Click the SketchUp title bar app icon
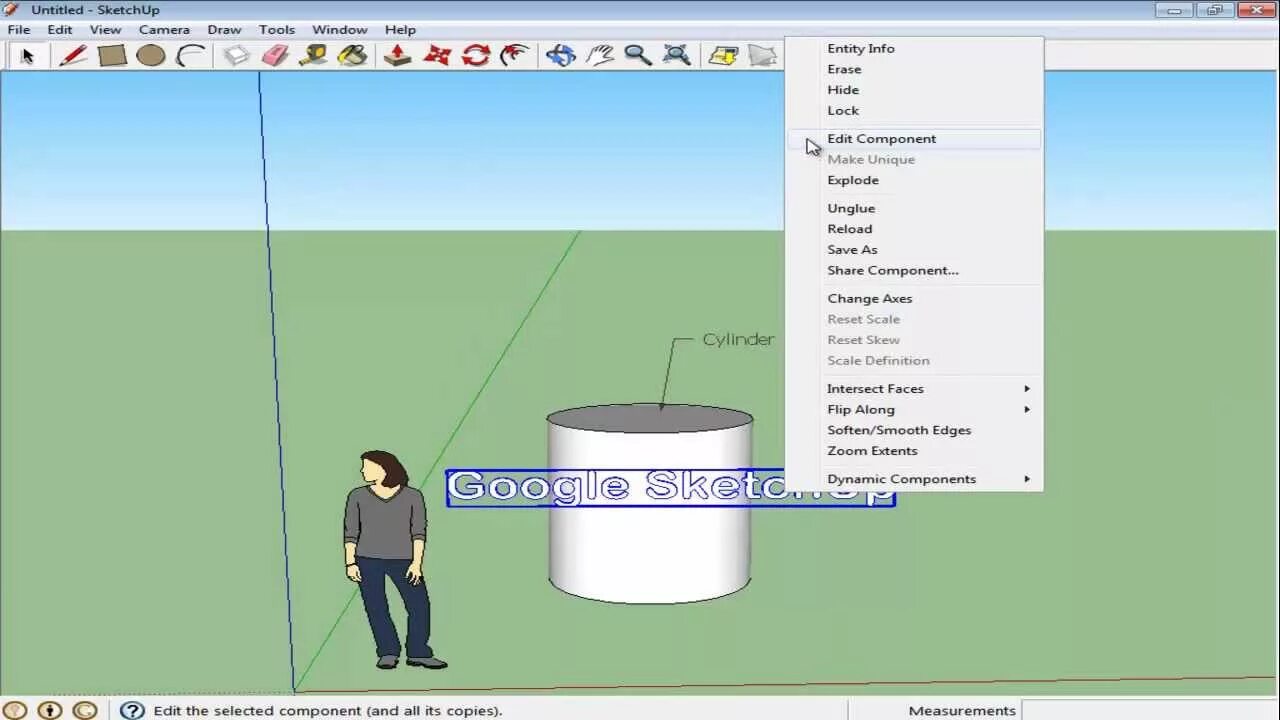1280x720 pixels. (12, 10)
